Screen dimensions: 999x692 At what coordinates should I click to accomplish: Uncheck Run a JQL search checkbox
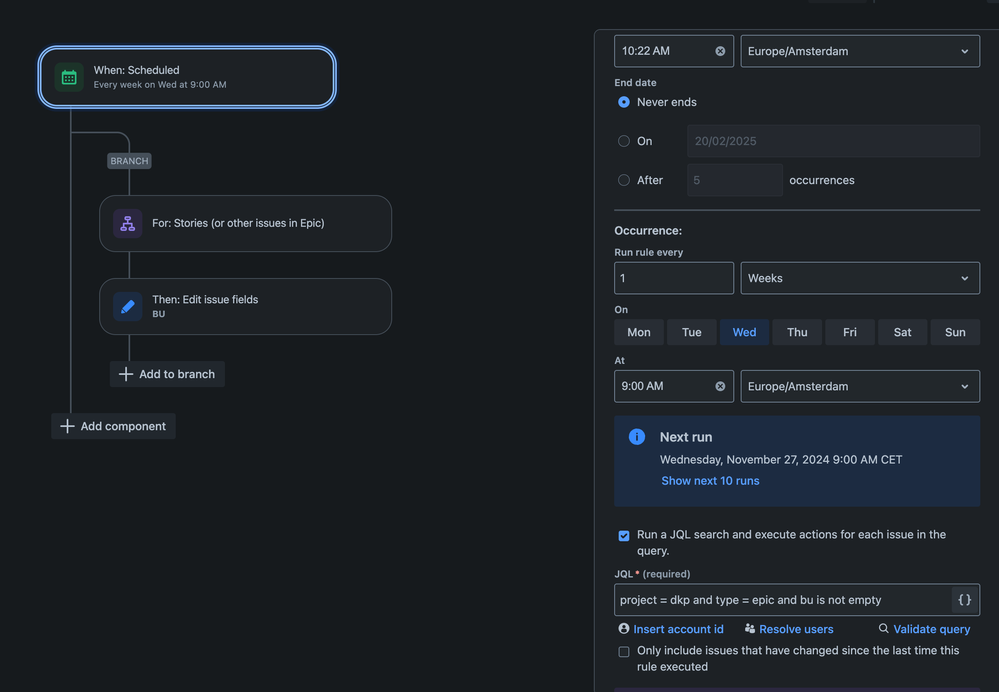(624, 535)
